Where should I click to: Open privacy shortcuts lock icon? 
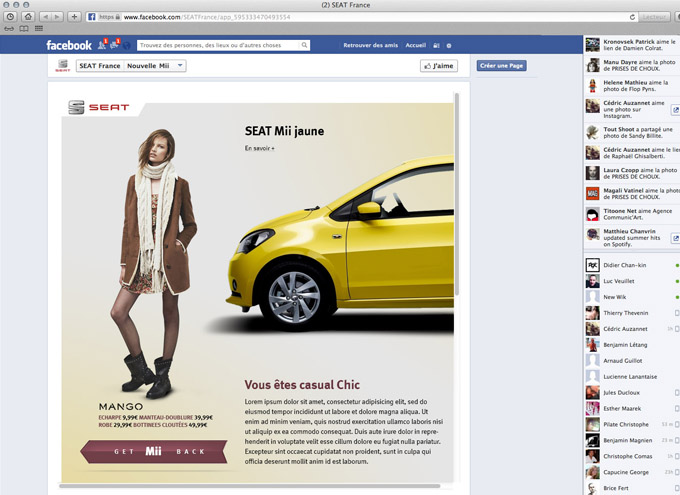(436, 46)
